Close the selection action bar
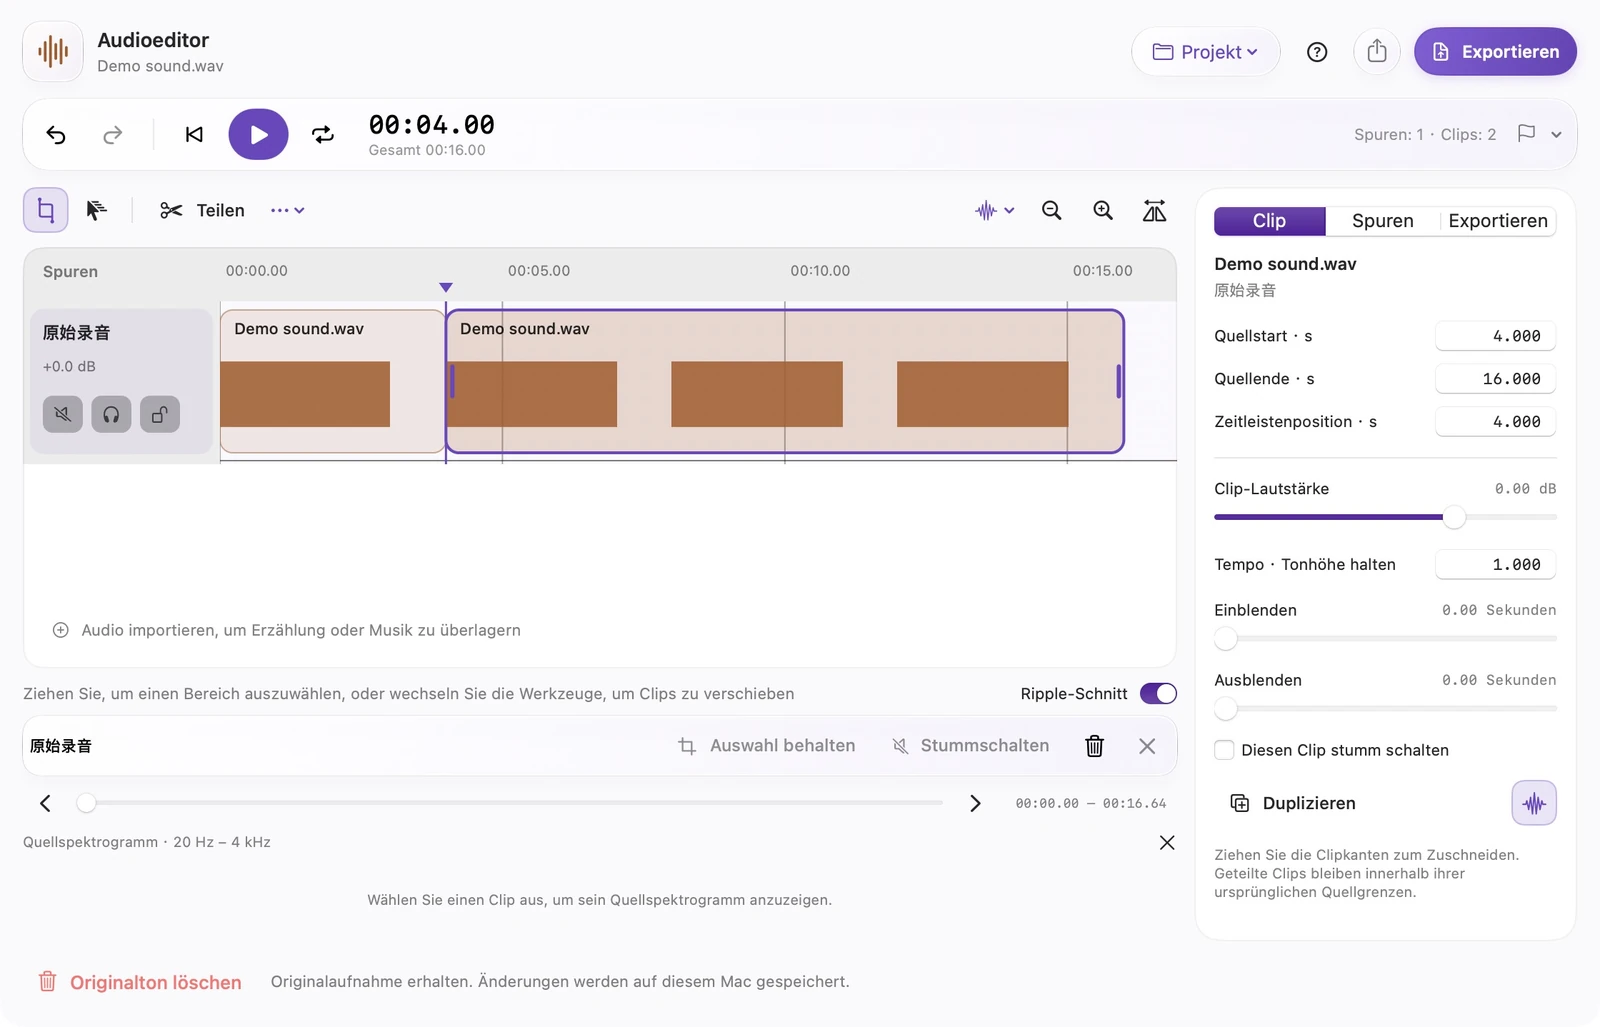The height and width of the screenshot is (1027, 1600). [1147, 746]
